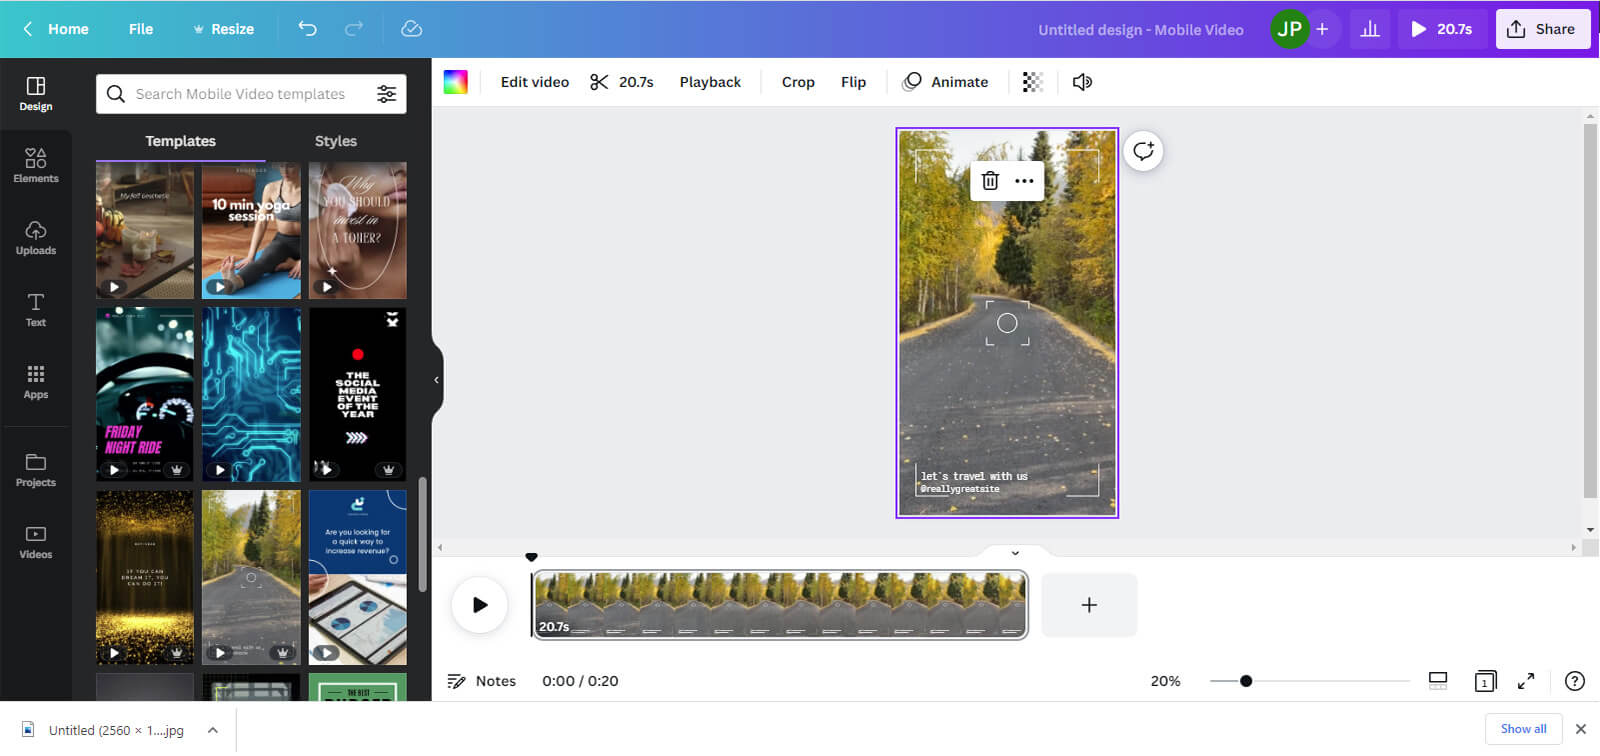Toggle the grid view button
This screenshot has height=756, width=1600.
1438,681
